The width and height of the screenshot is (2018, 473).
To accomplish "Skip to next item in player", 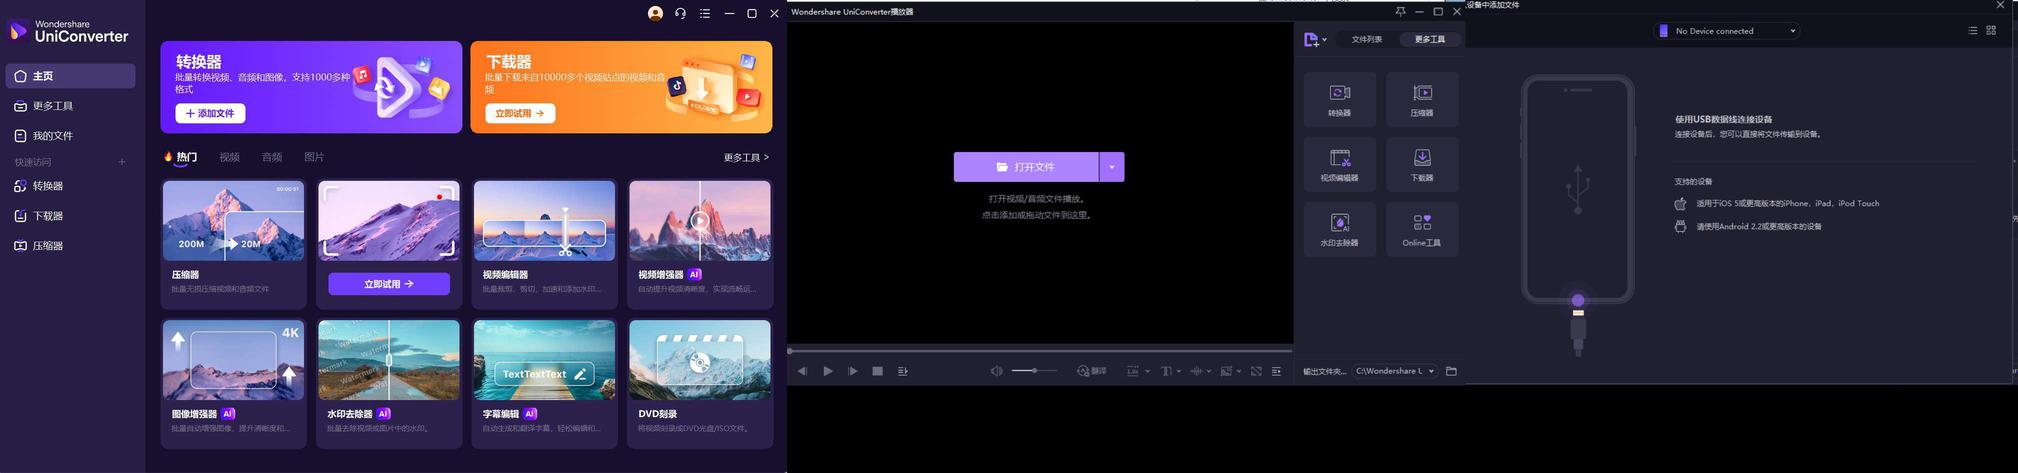I will click(x=853, y=371).
